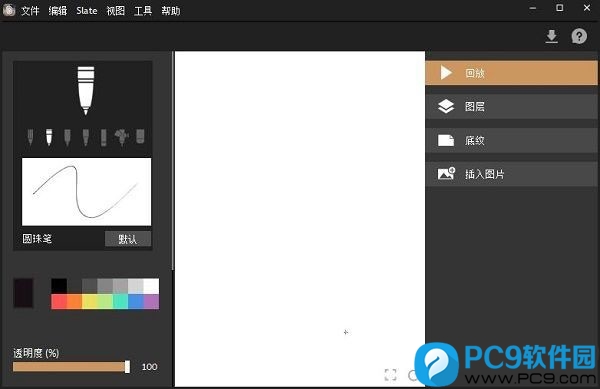Screen dimensions: 600x389
Task: Click the fit-to-screen frame icon below the canvas
Action: pos(390,375)
